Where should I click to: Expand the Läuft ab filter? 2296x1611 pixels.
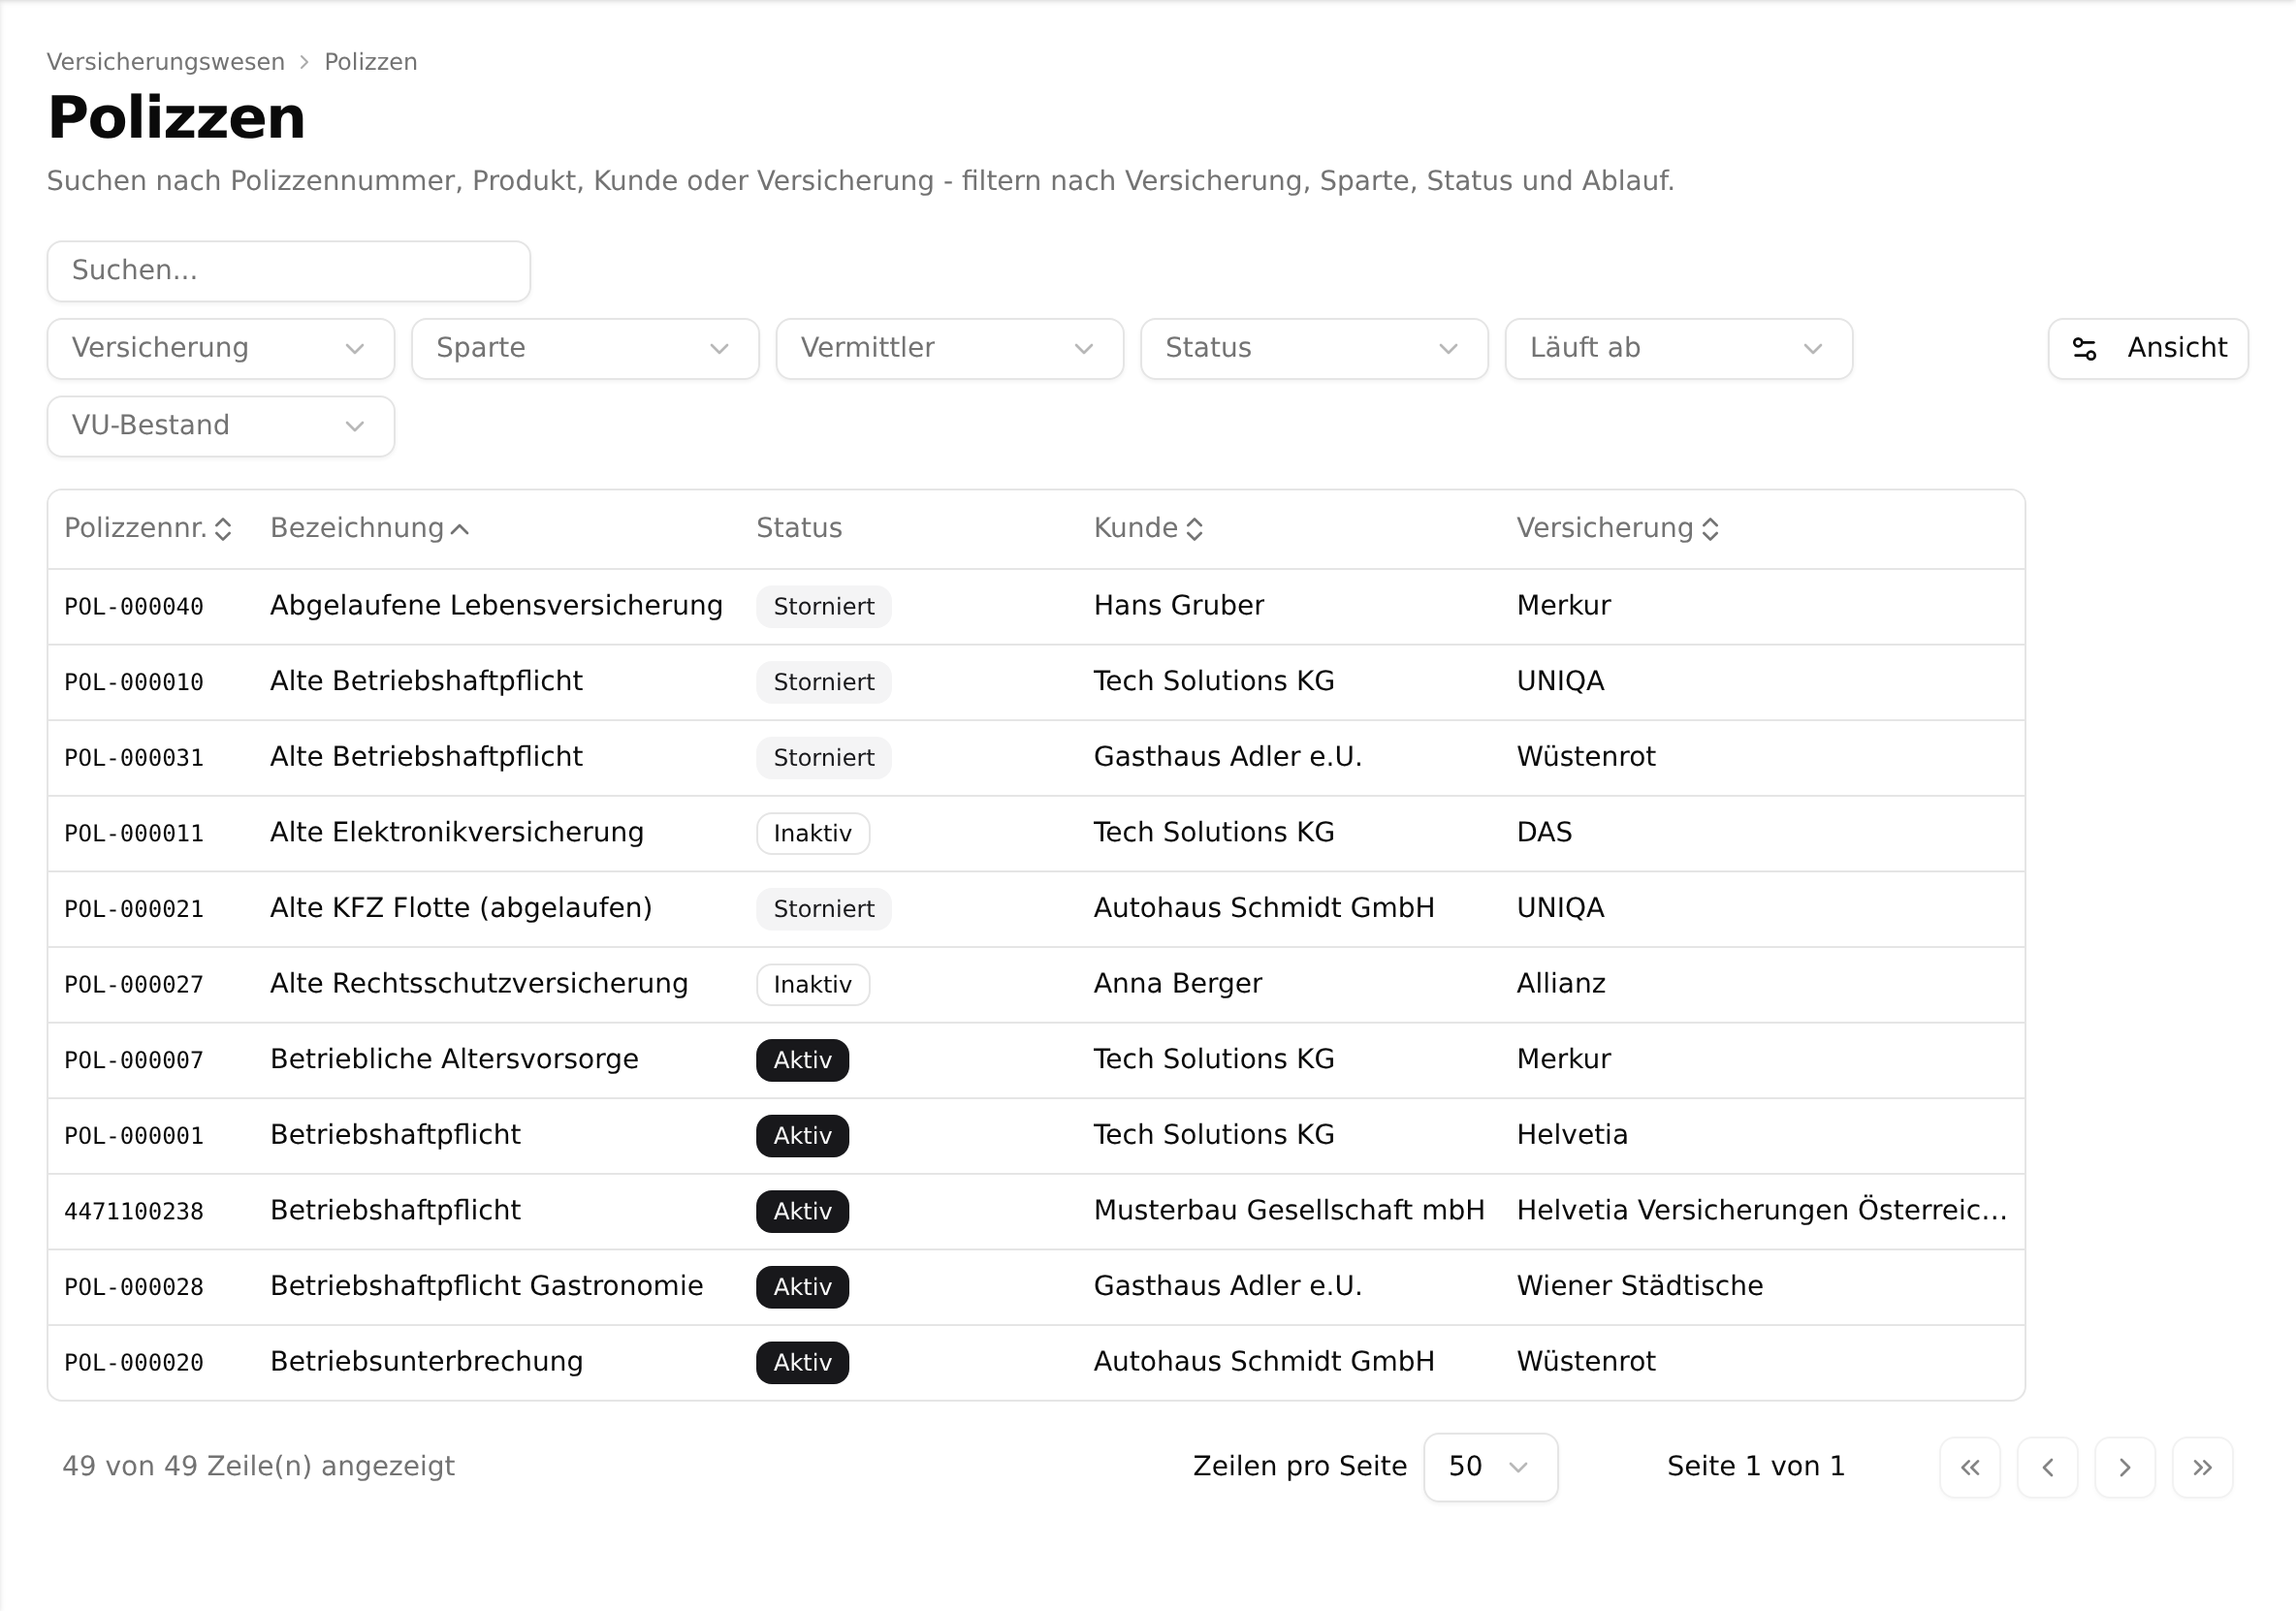(x=1678, y=348)
